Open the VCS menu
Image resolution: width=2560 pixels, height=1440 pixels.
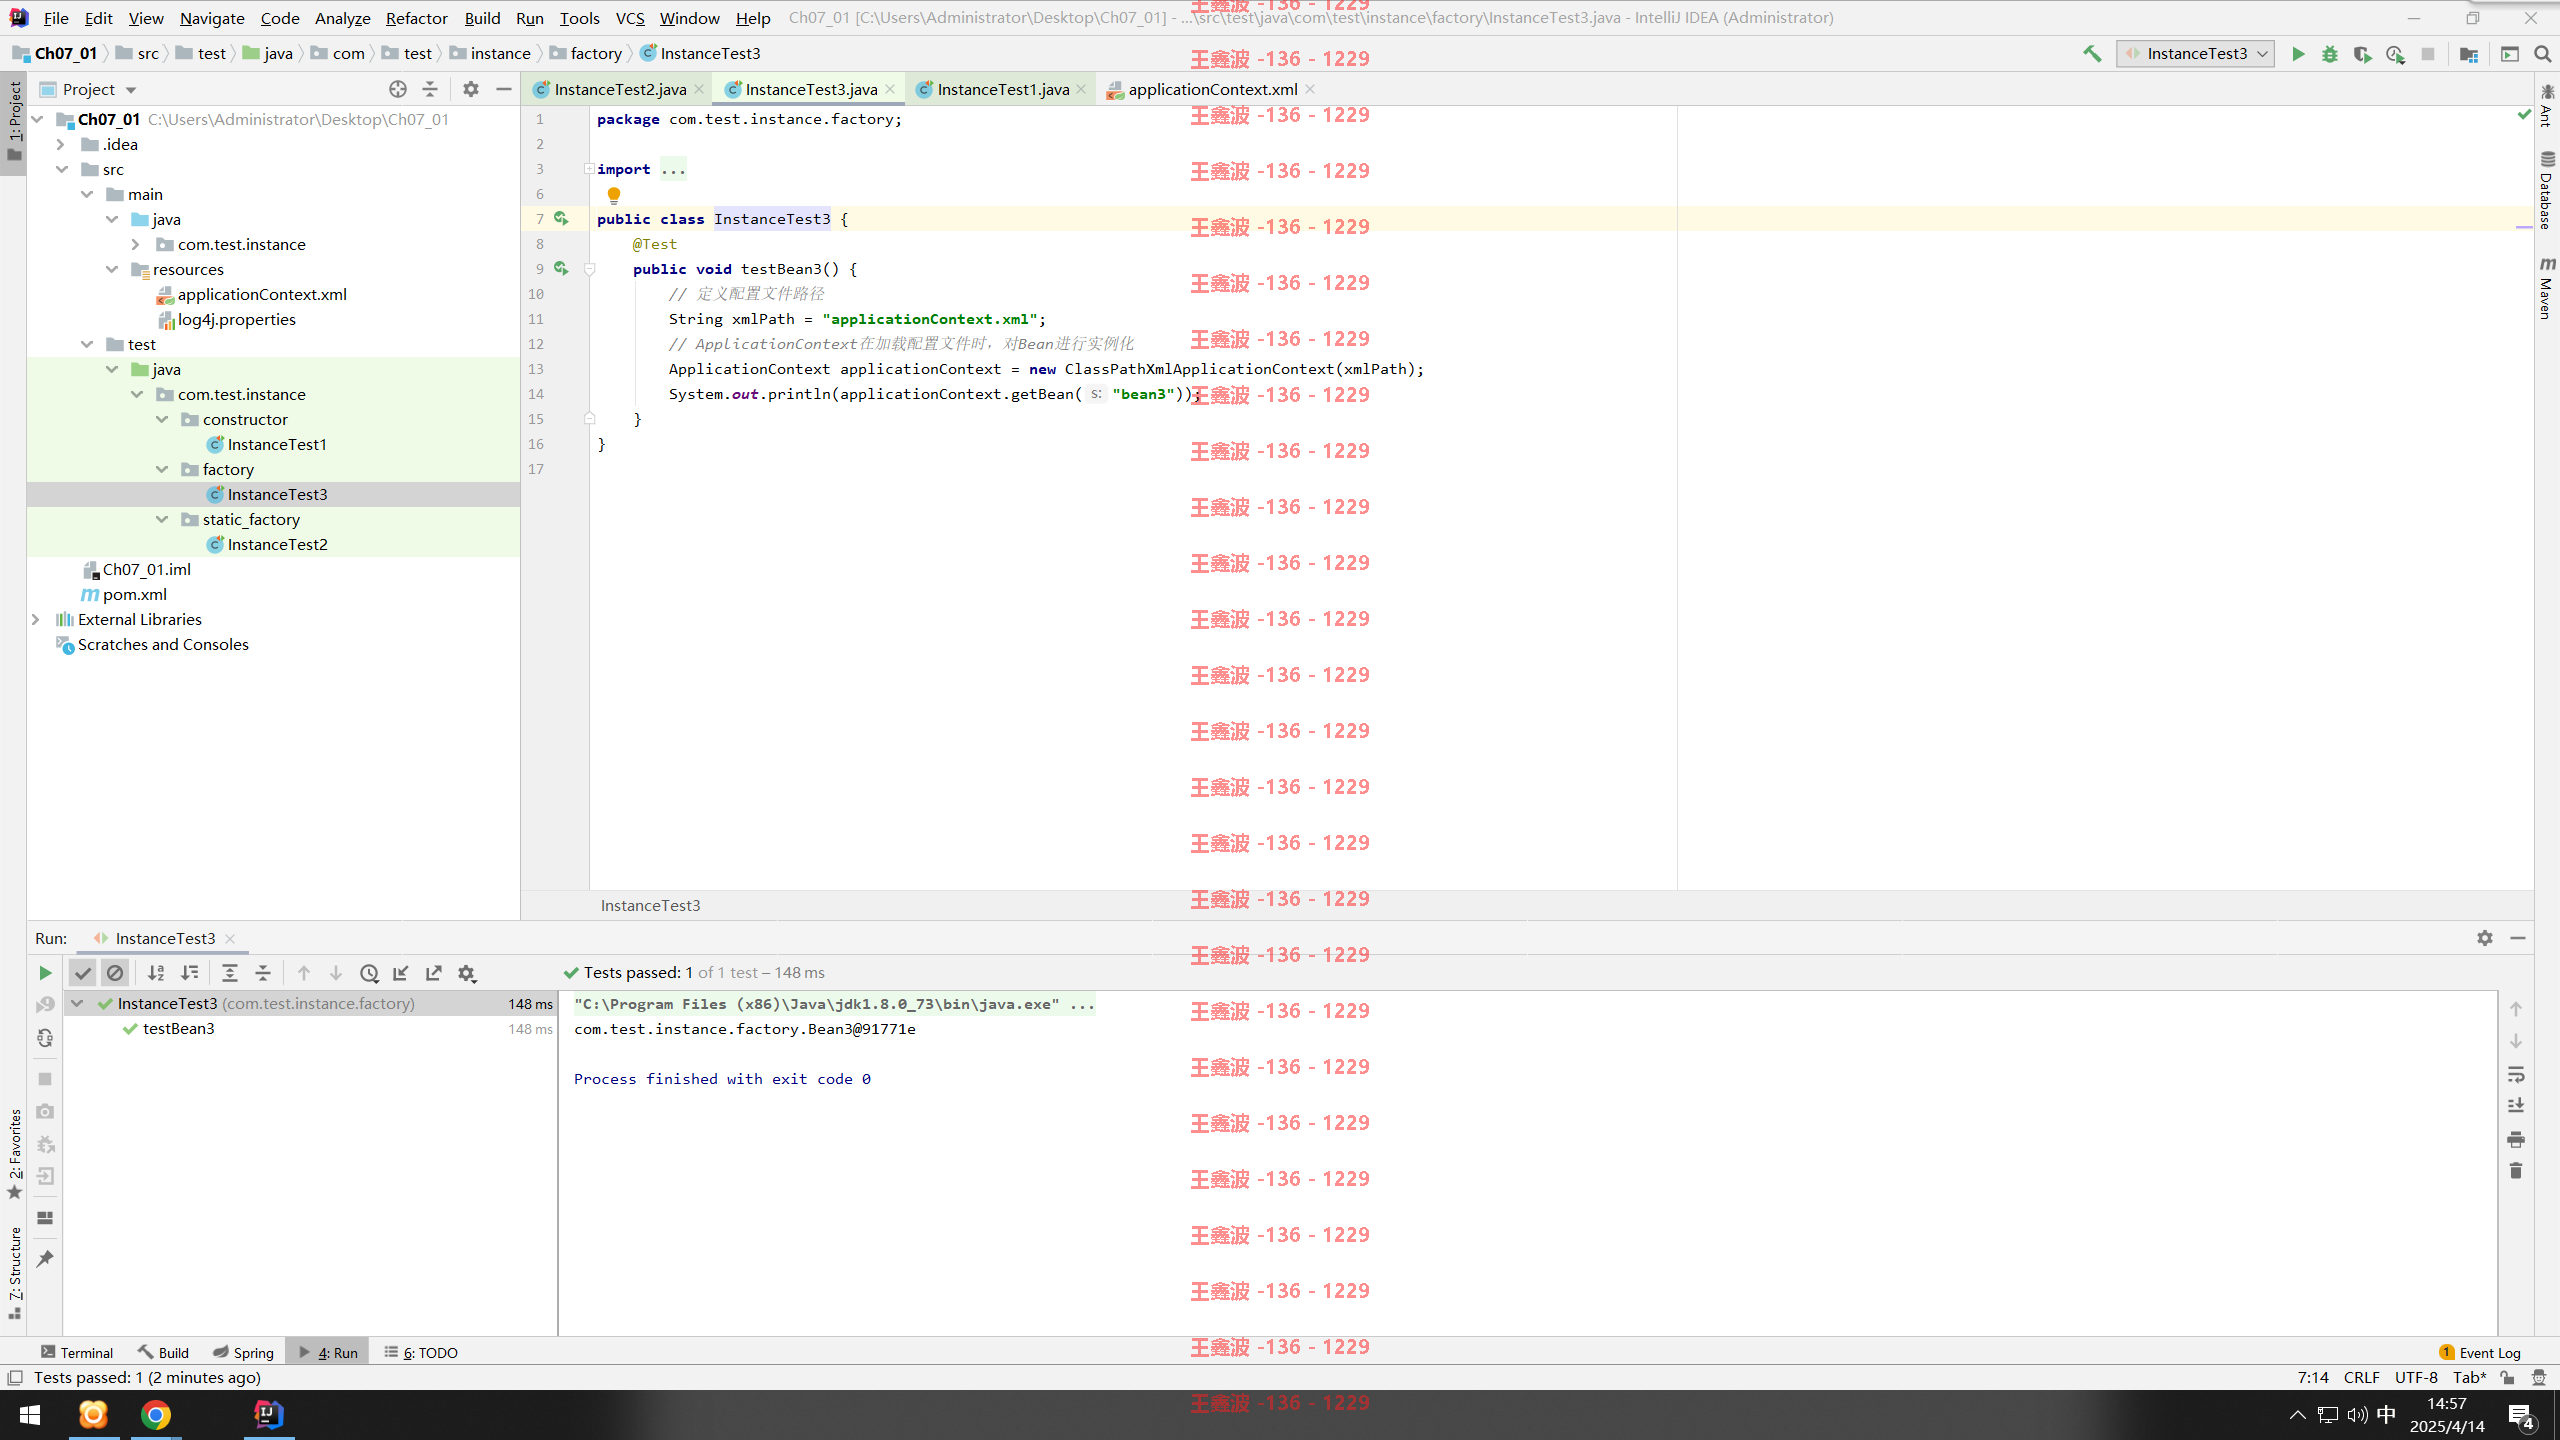pos(630,18)
